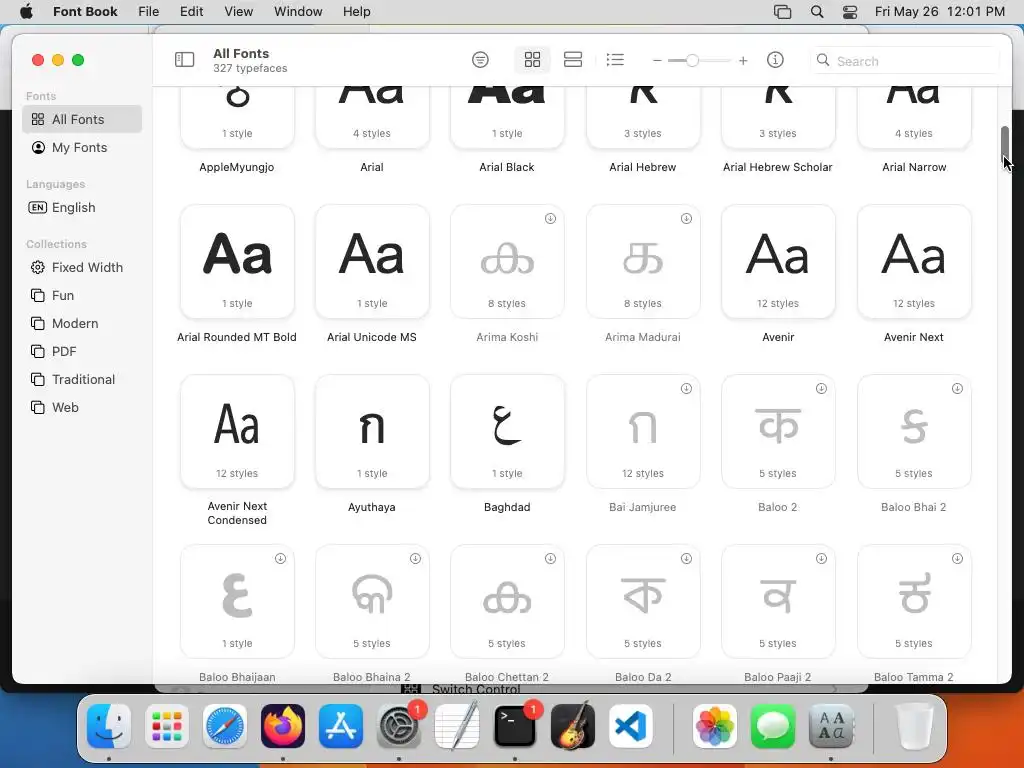The image size is (1024, 768).
Task: Download the Baloo Tamma 2 font
Action: (x=957, y=558)
